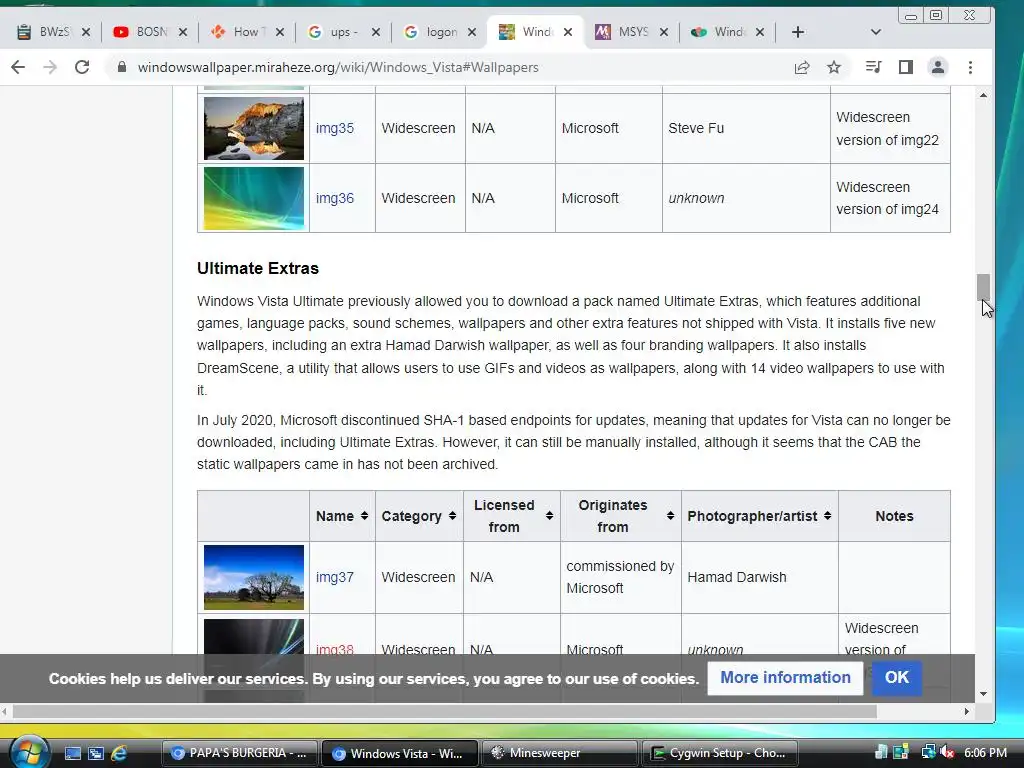Open img35 mountain wallpaper thumbnail
1024x768 pixels.
pyautogui.click(x=253, y=128)
